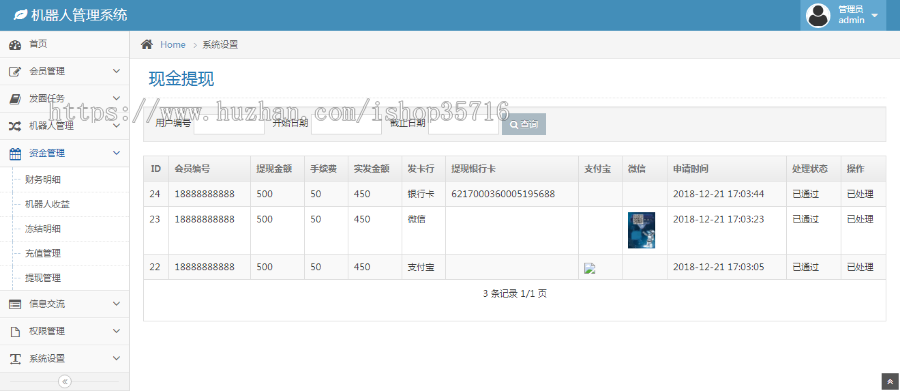Focus the 用户编号 input field
This screenshot has height=391, width=900.
(x=229, y=124)
